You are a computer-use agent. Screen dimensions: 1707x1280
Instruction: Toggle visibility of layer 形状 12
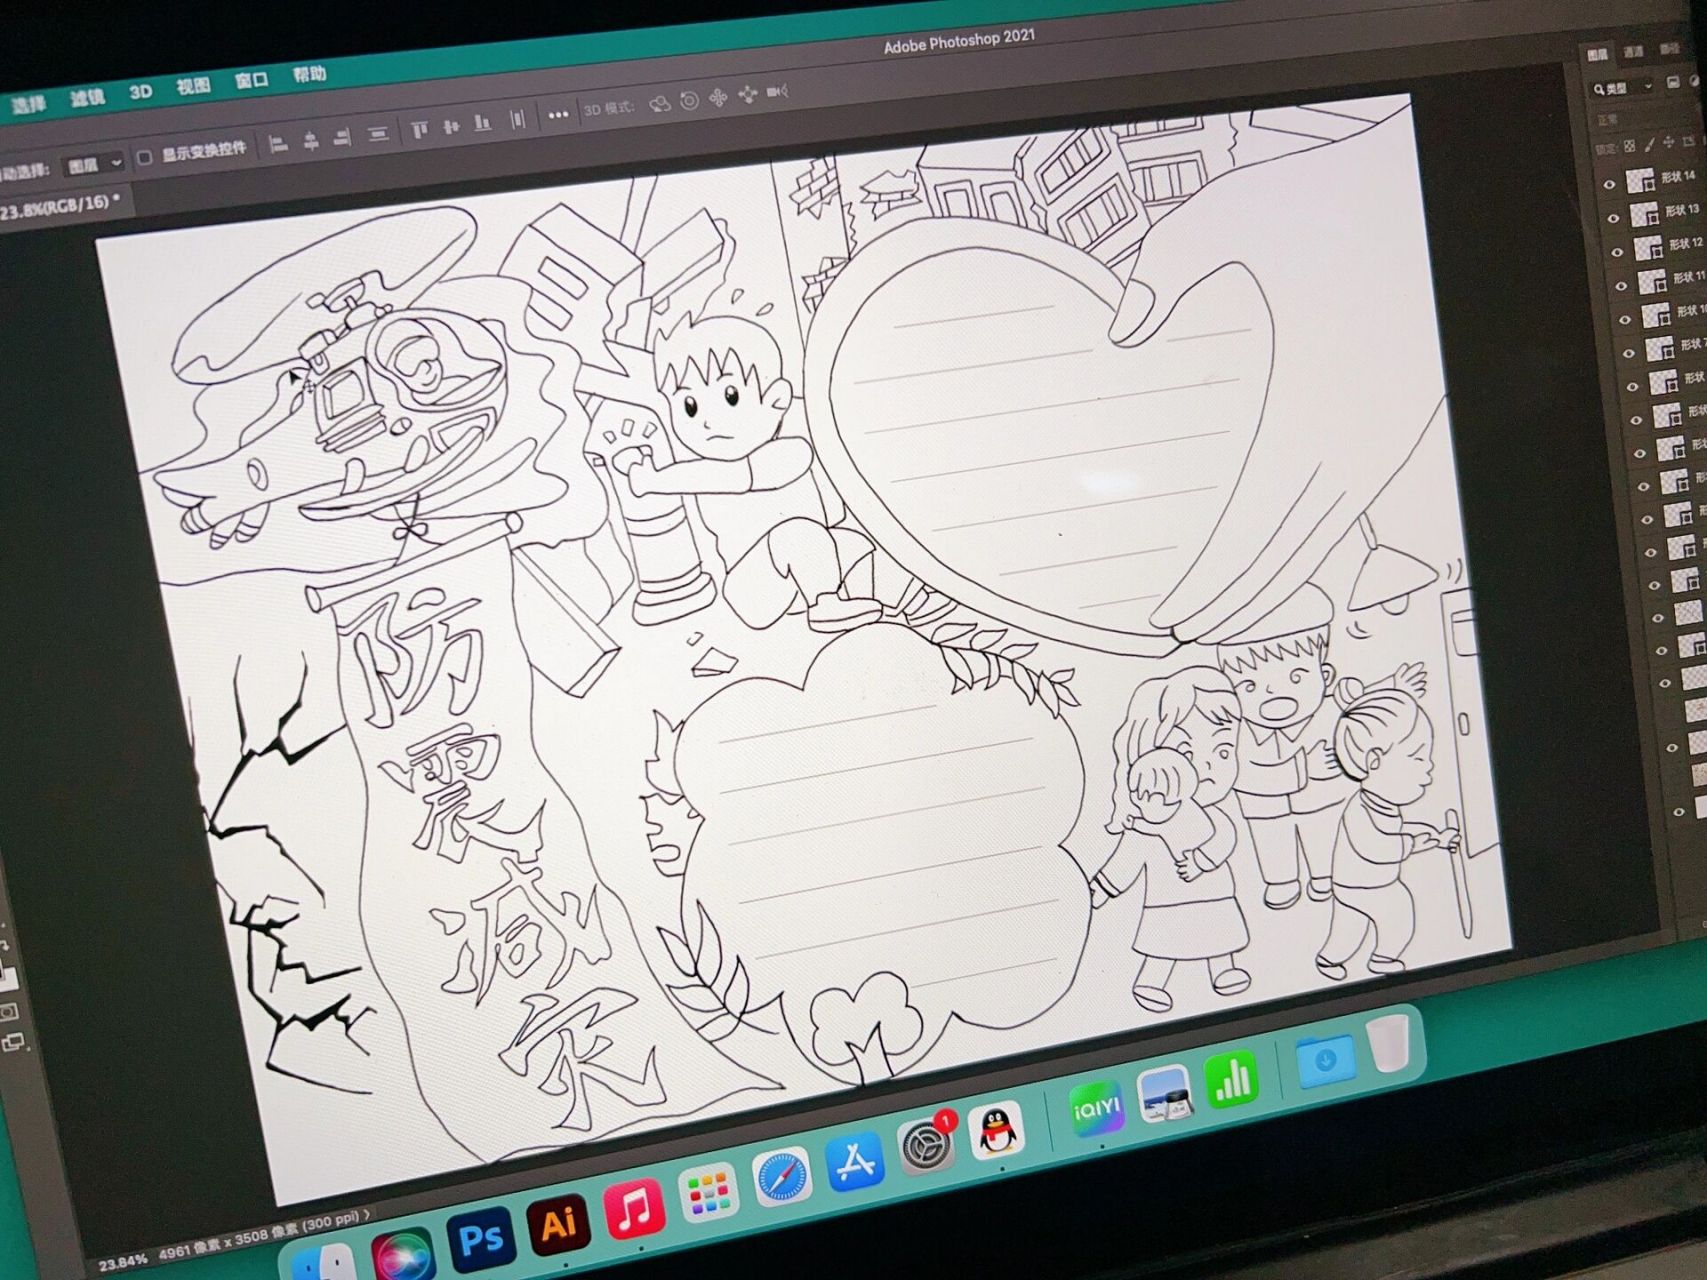coord(1617,252)
